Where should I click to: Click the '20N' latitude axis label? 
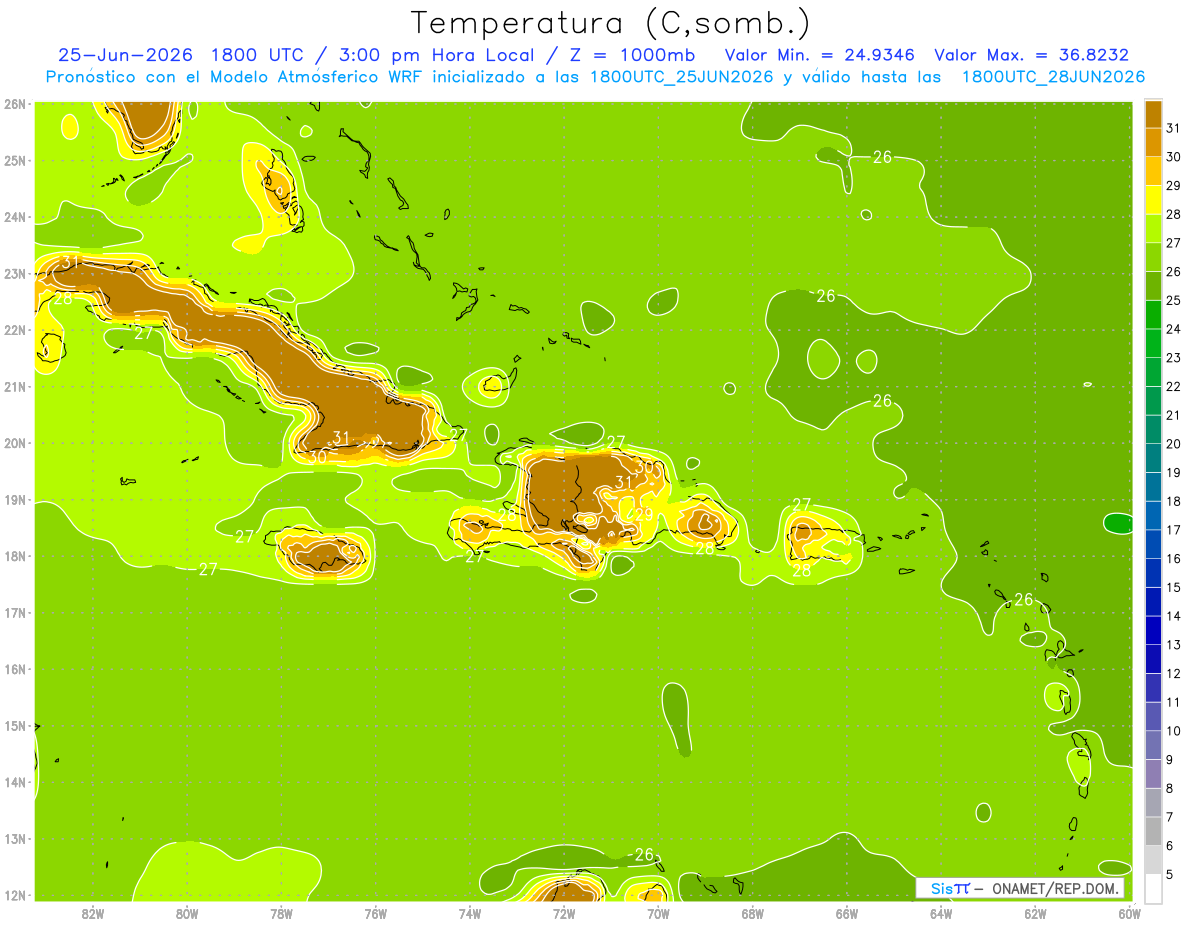tap(15, 443)
